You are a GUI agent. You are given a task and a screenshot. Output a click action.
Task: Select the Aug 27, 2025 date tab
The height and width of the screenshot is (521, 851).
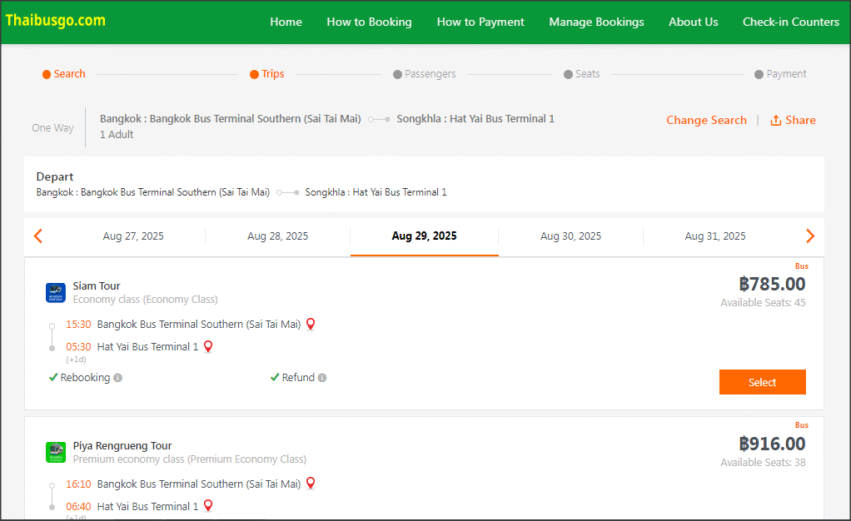coord(133,237)
